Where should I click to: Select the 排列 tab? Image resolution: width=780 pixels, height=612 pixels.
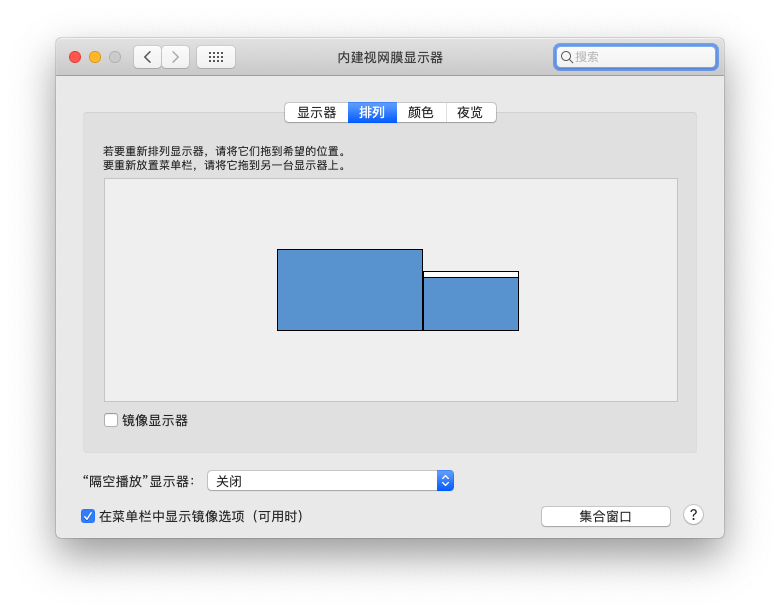point(372,113)
